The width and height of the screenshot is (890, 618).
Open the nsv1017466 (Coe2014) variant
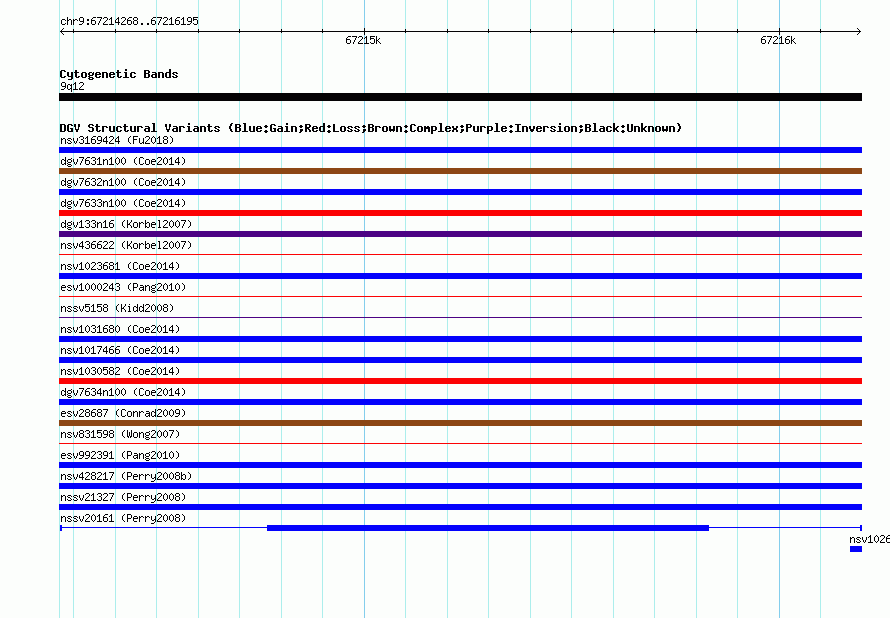tap(120, 350)
